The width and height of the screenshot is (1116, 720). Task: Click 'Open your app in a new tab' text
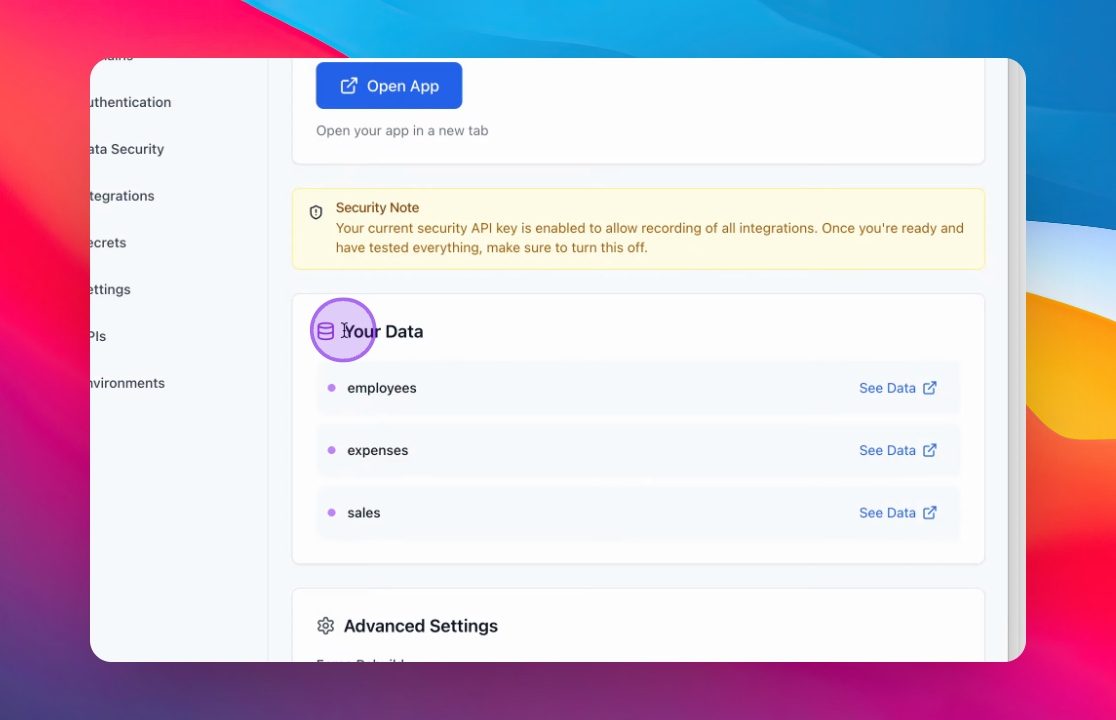(x=402, y=131)
